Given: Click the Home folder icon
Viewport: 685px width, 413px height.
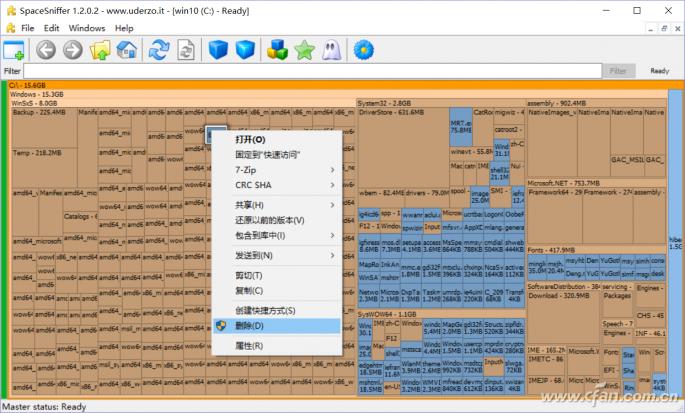Looking at the screenshot, I should pyautogui.click(x=127, y=50).
